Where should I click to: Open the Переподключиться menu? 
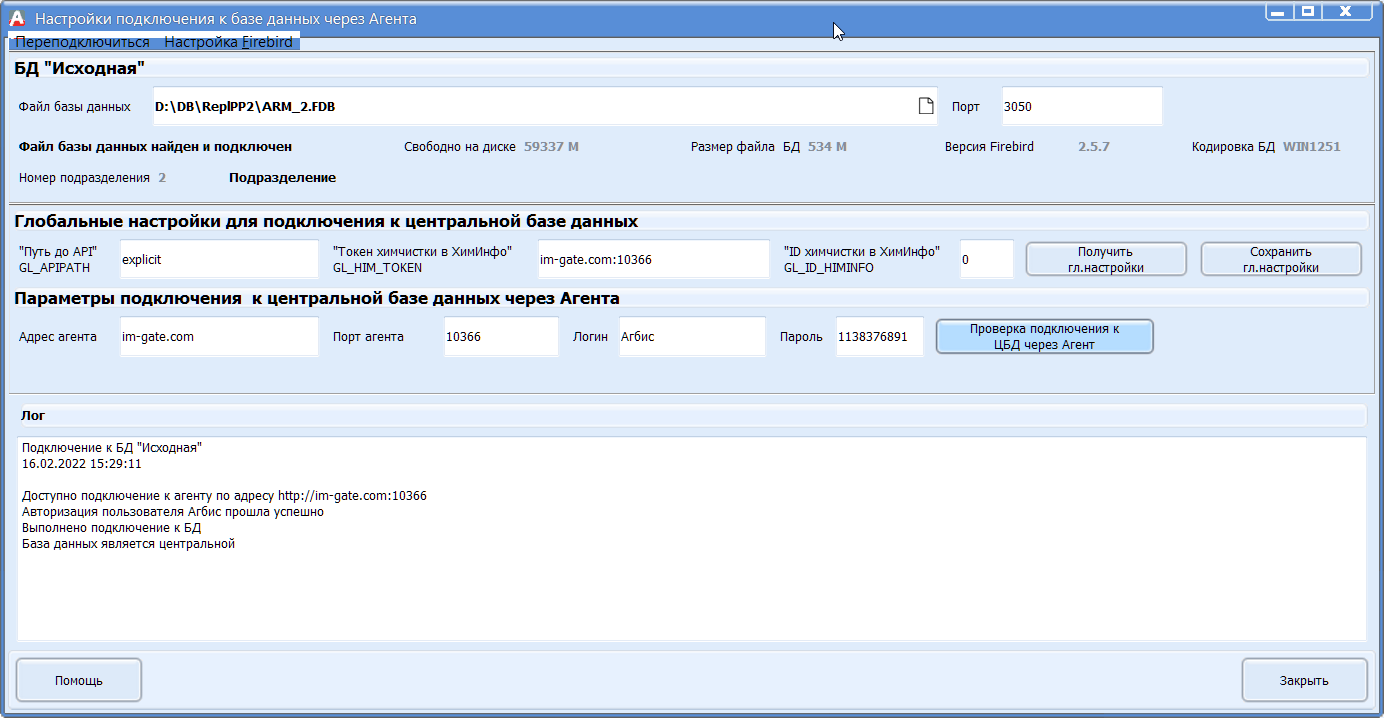coord(82,42)
